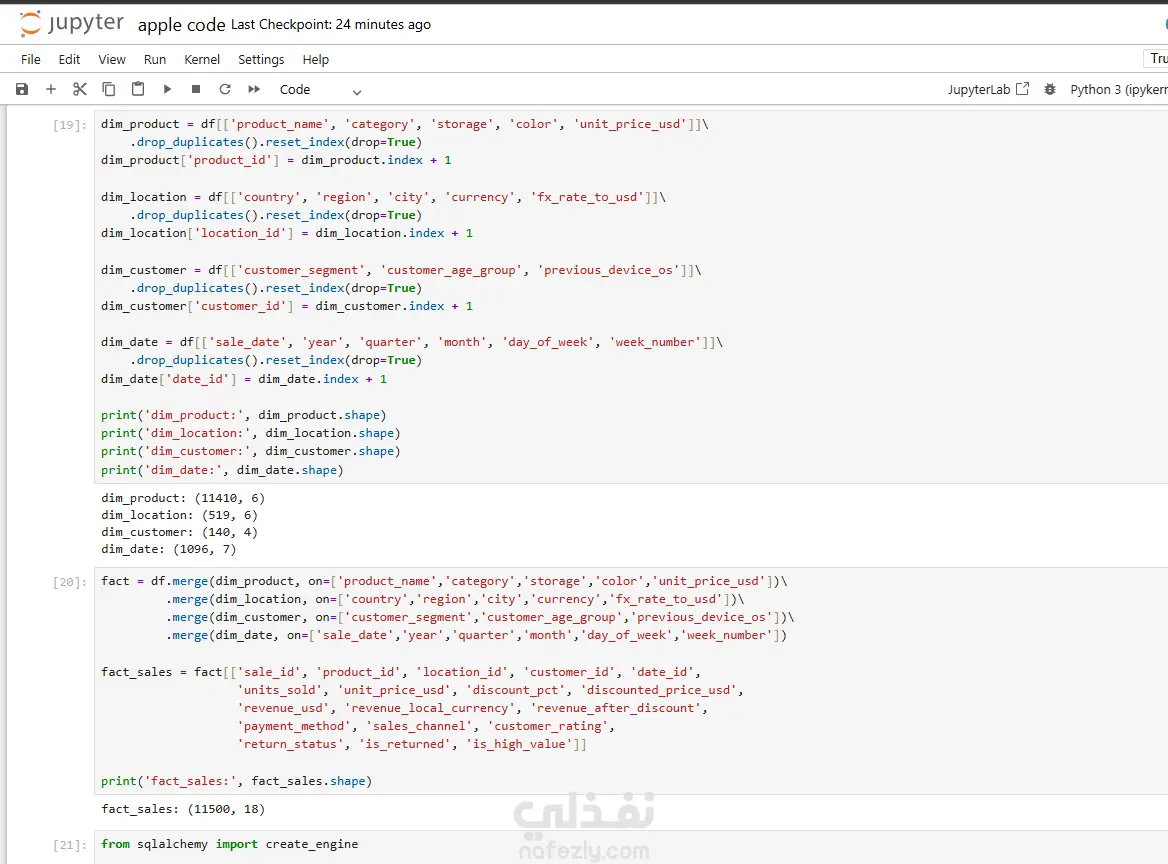The height and width of the screenshot is (864, 1168).
Task: Select the Python 3 (ipykernel) kernel name
Action: 1118,89
